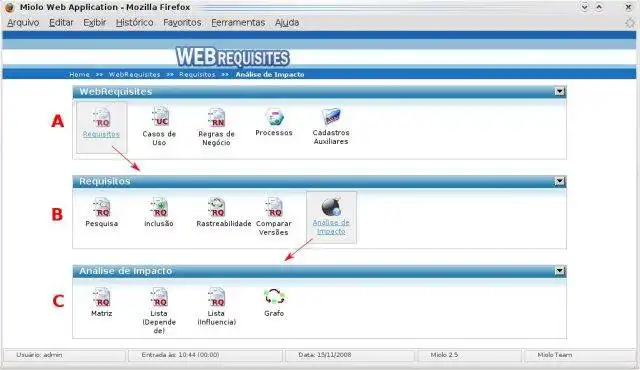Collapse the Requisitos panel

tap(560, 181)
